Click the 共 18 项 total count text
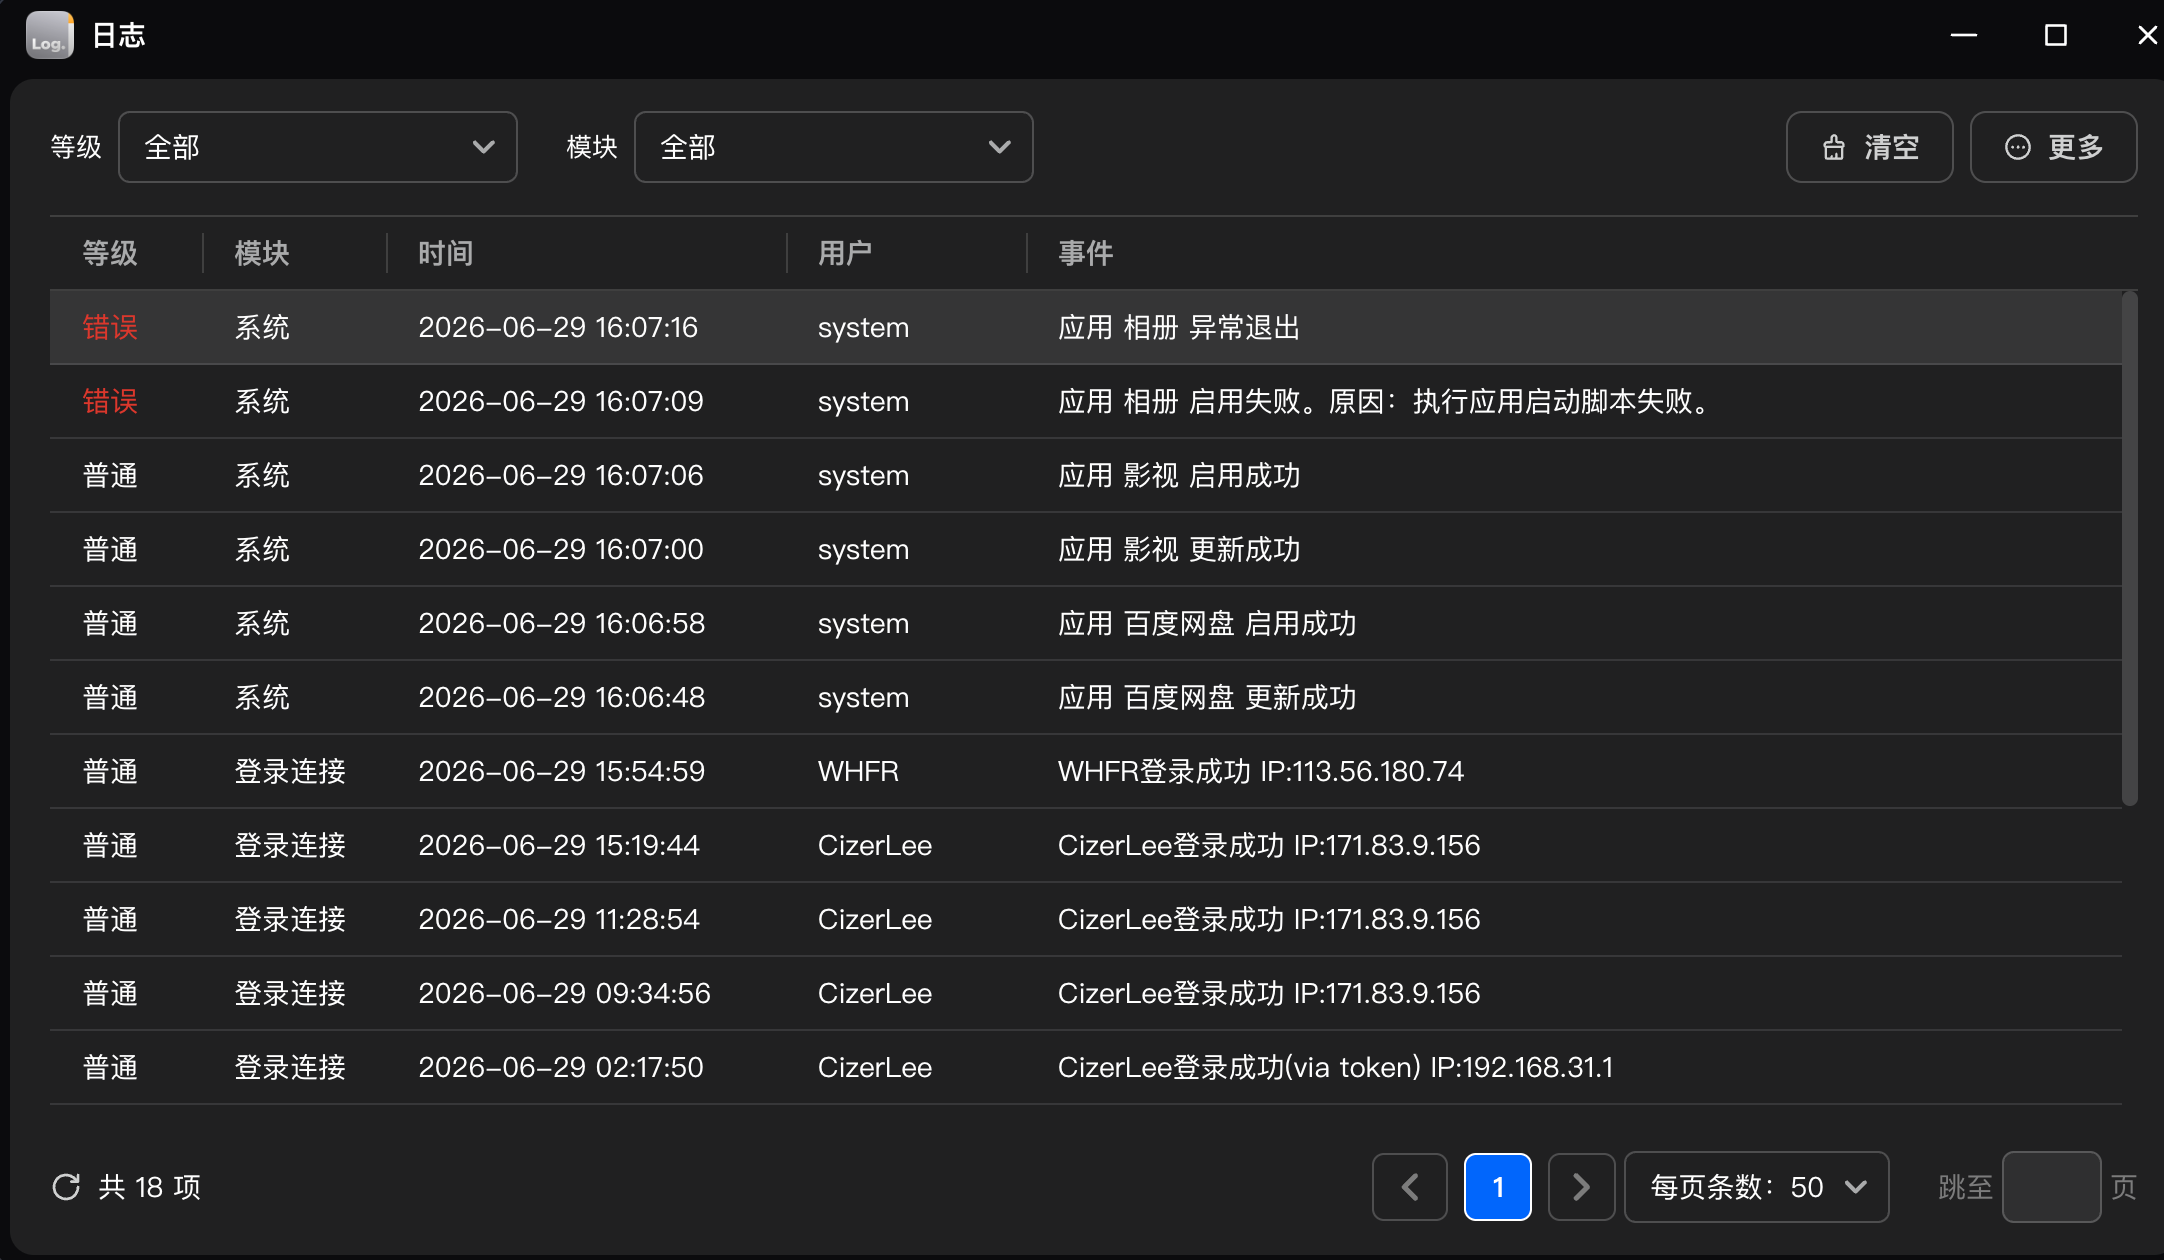Viewport: 2164px width, 1260px height. click(150, 1187)
